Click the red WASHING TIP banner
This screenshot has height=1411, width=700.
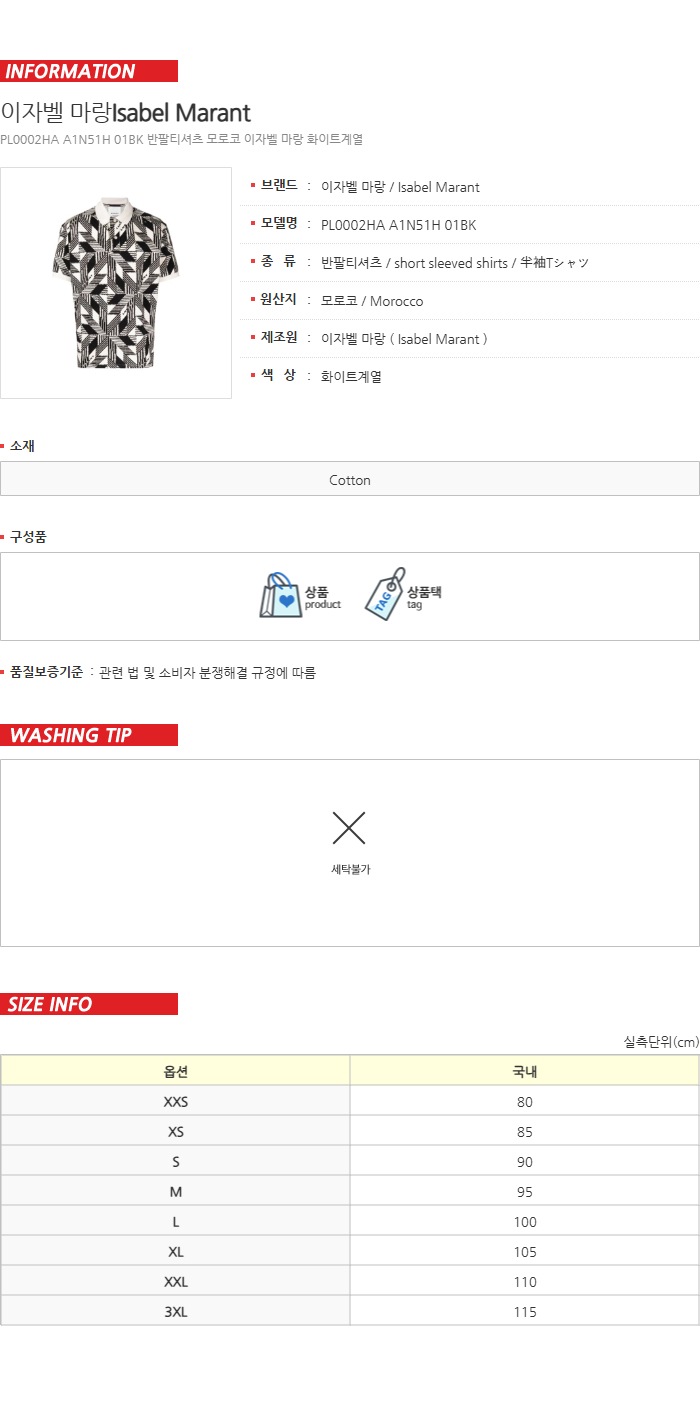coord(89,735)
